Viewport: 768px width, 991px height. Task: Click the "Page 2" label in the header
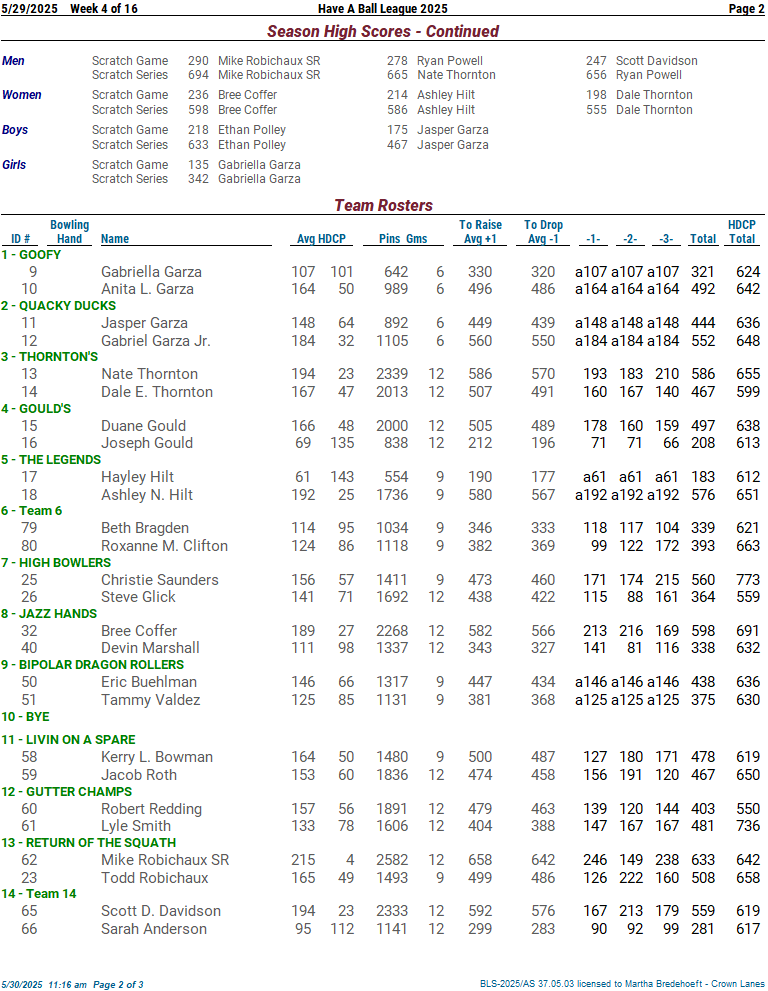pos(746,9)
